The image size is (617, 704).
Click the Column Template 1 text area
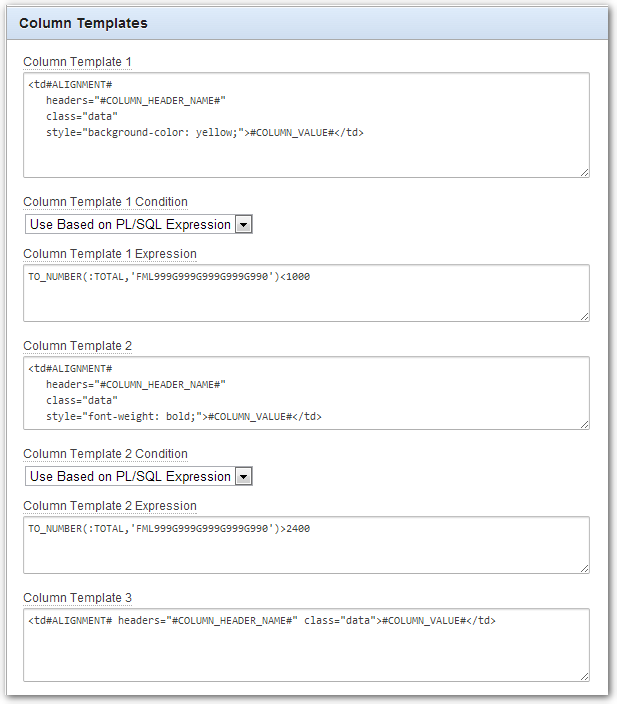pos(306,125)
